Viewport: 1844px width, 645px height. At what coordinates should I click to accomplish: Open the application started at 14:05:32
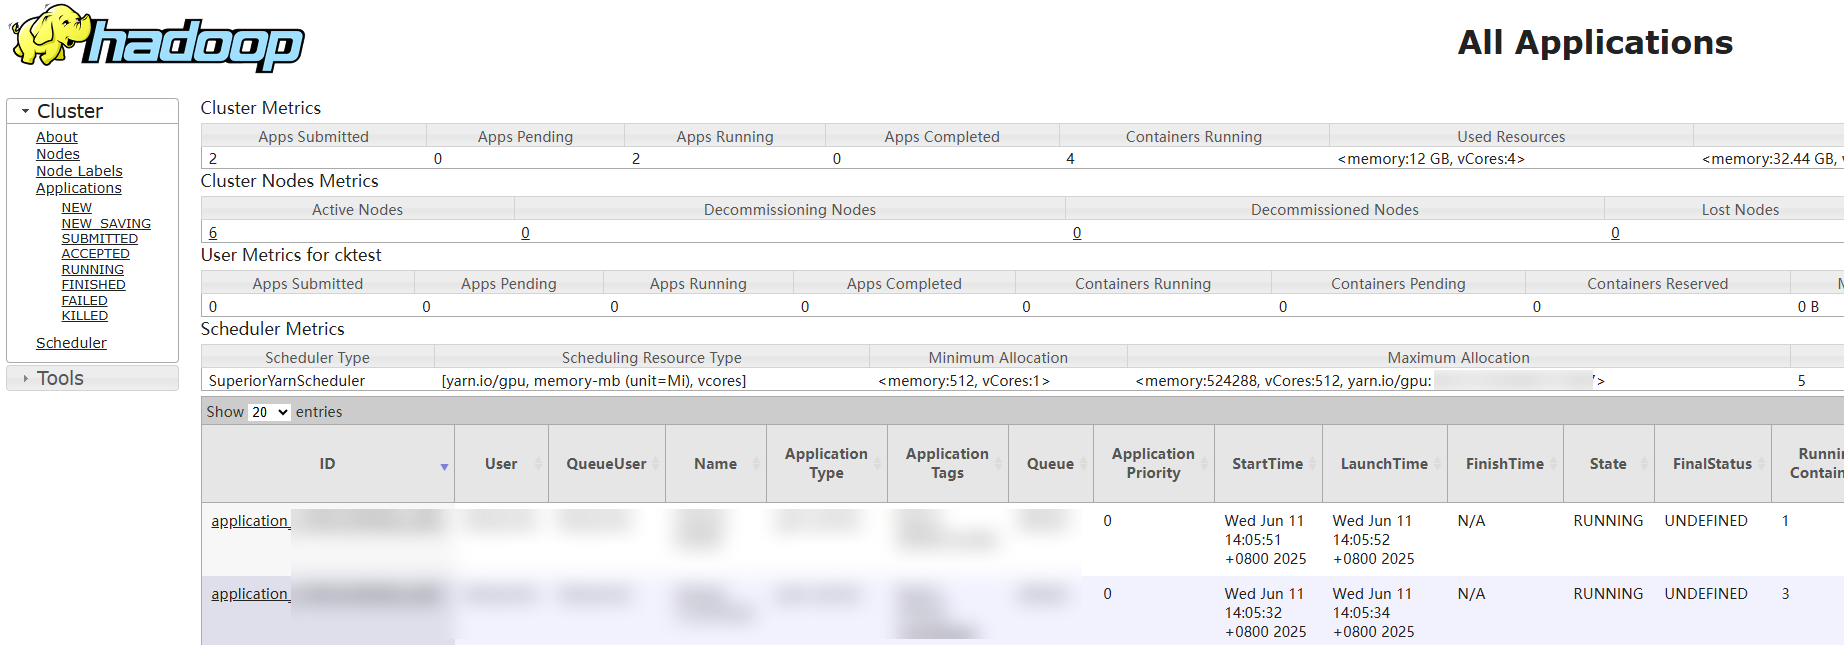(250, 594)
